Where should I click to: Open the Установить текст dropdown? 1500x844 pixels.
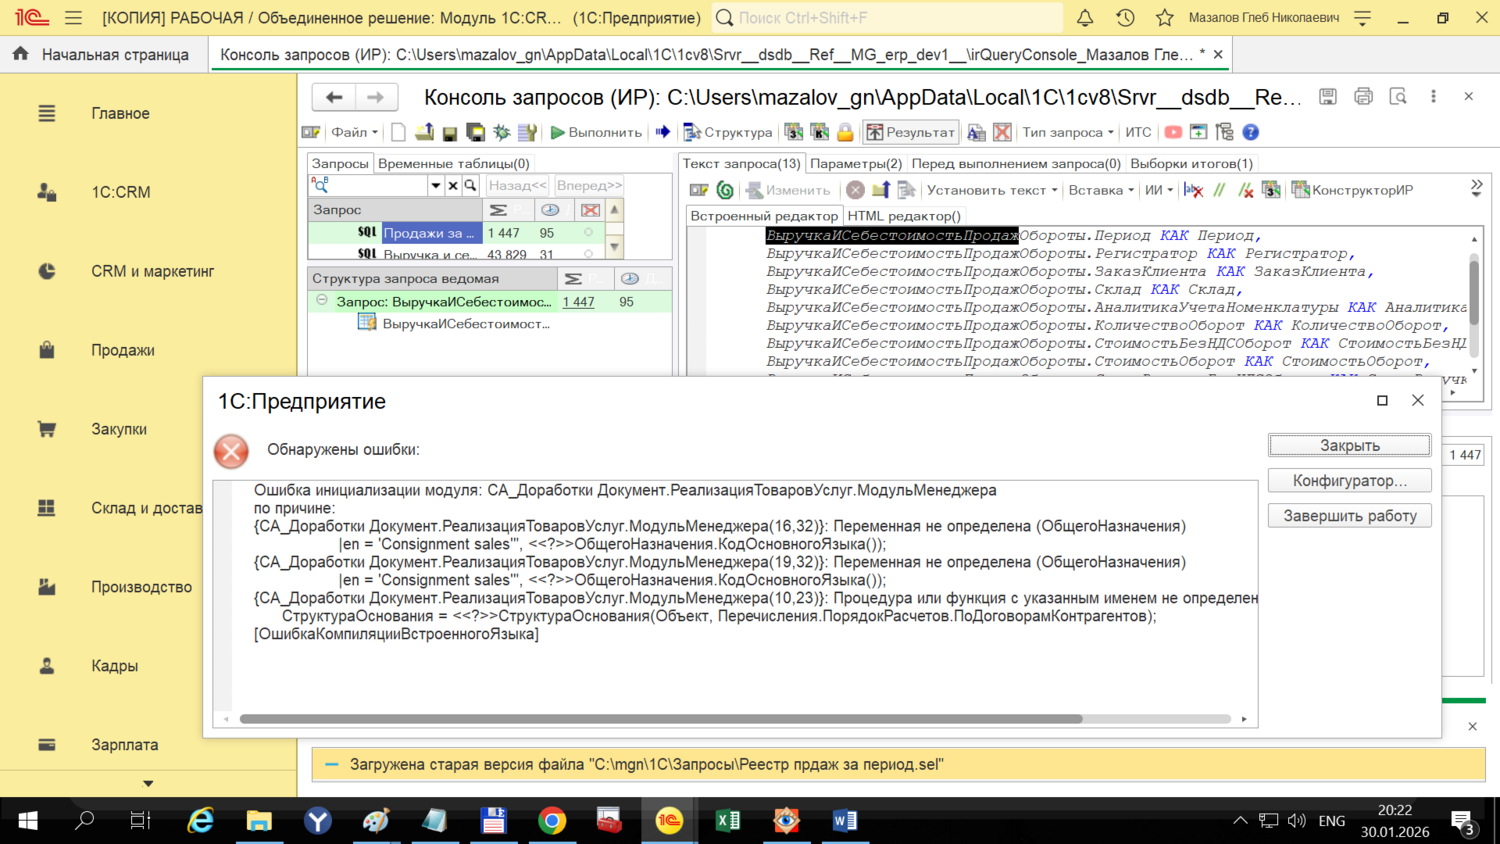point(991,190)
